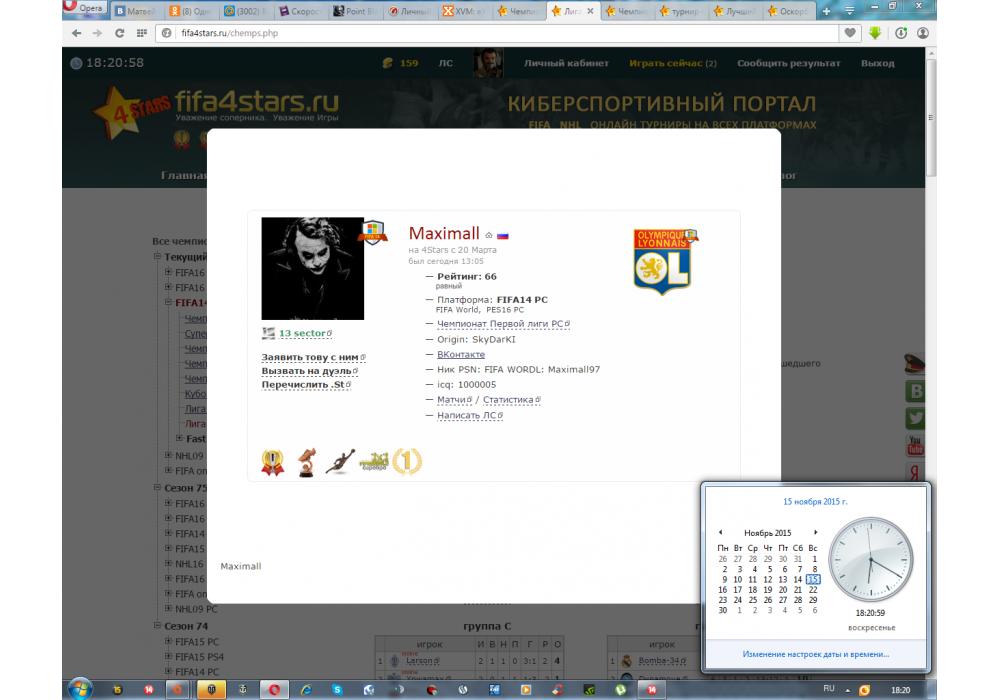The width and height of the screenshot is (1000, 700).
Task: Switch to the Point Blank browser tab
Action: click(x=354, y=11)
